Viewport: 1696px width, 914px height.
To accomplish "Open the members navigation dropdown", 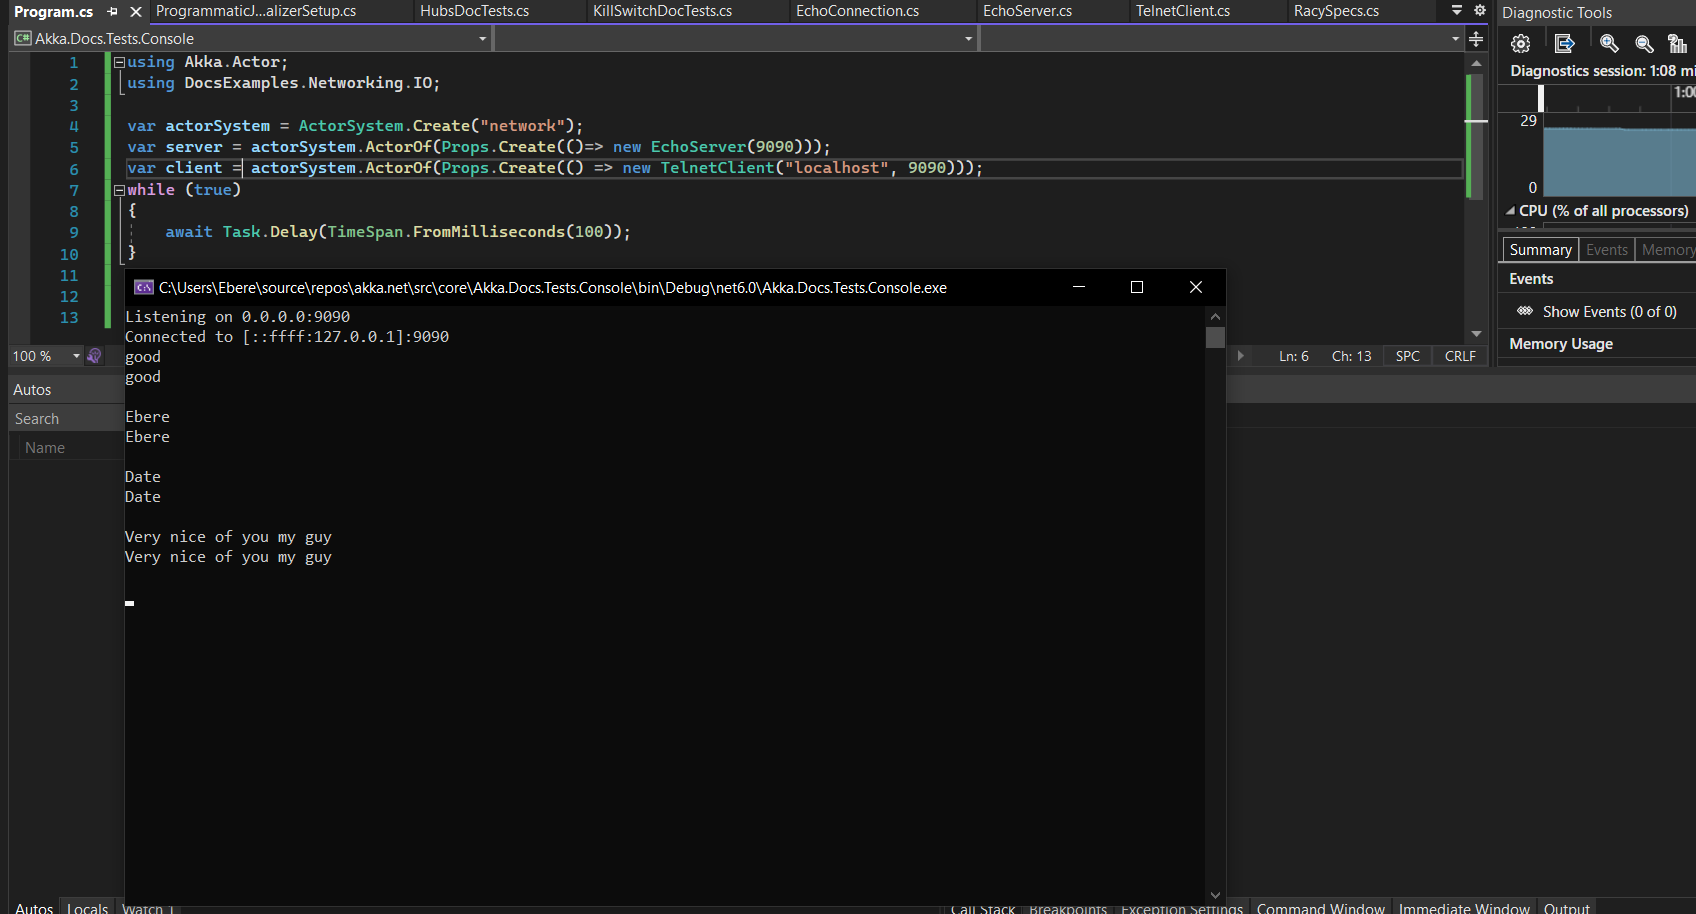I will (1222, 39).
